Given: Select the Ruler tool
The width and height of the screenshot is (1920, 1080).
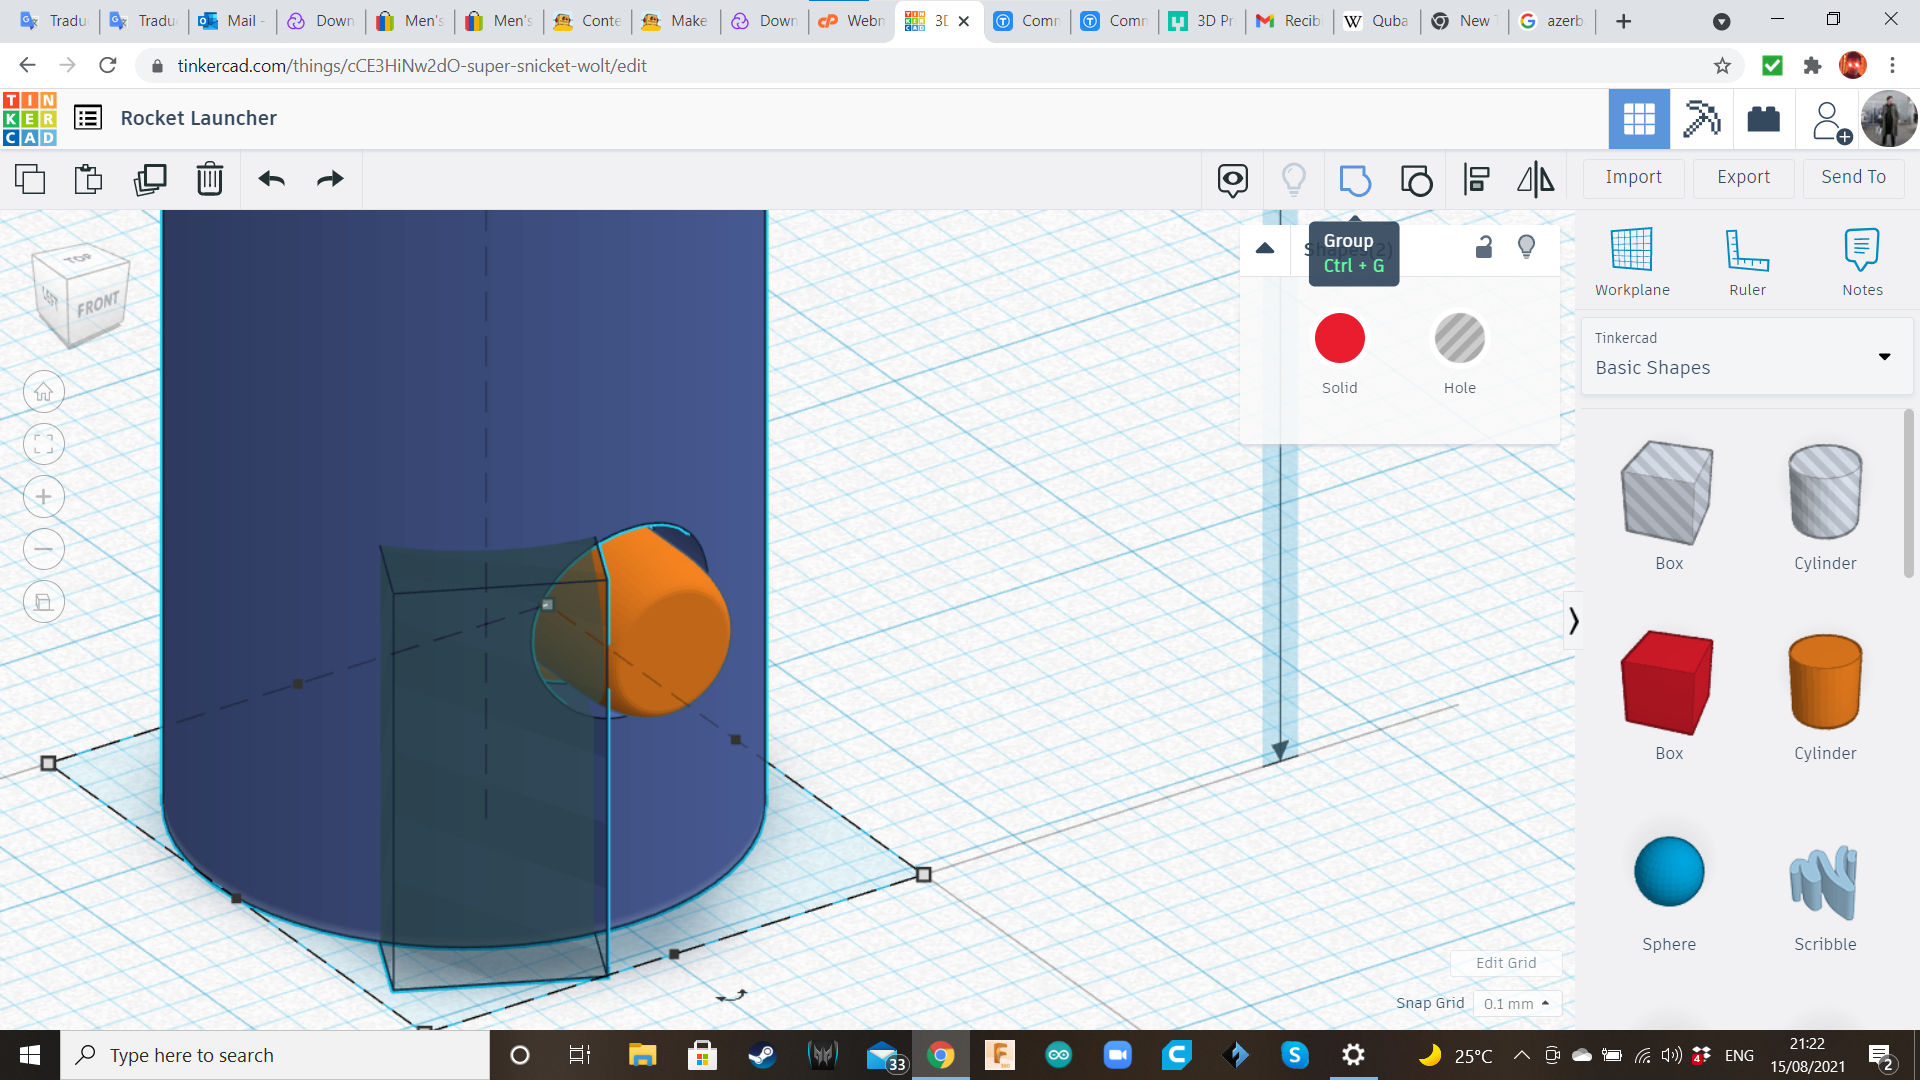Looking at the screenshot, I should tap(1747, 260).
